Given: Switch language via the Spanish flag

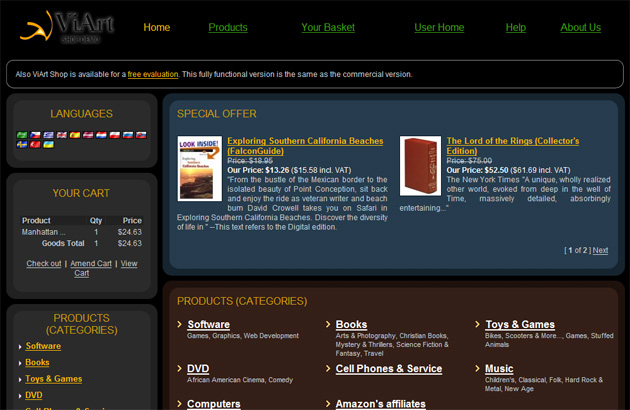Looking at the screenshot, I should [x=75, y=135].
